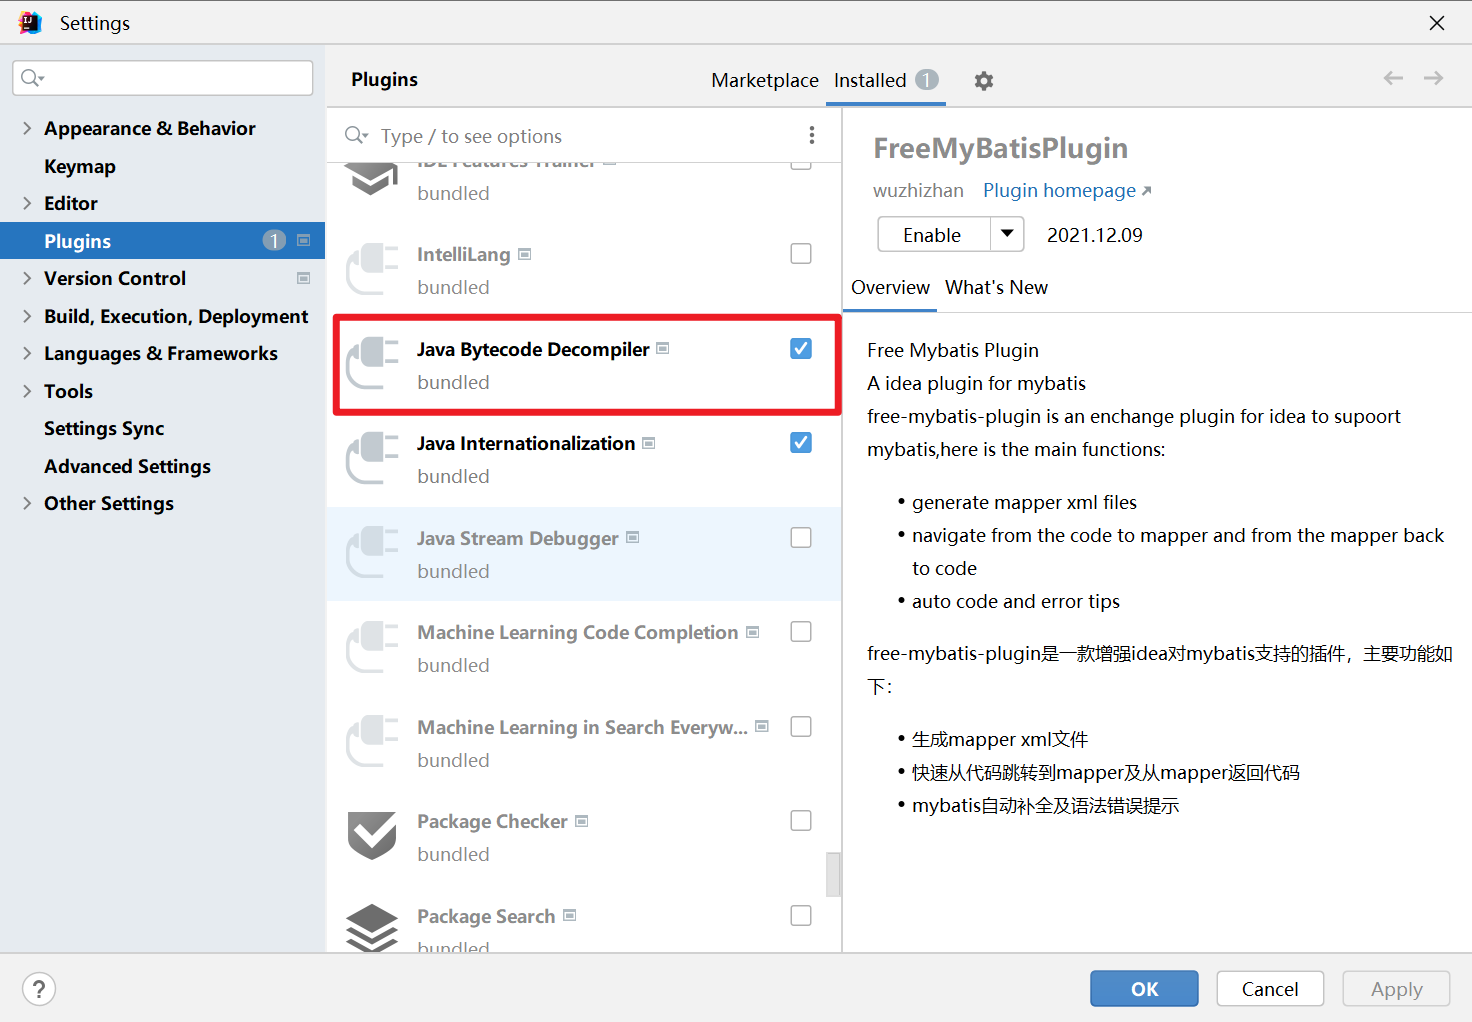Image resolution: width=1472 pixels, height=1022 pixels.
Task: Expand Build, Execution, Deployment section
Action: pos(27,316)
